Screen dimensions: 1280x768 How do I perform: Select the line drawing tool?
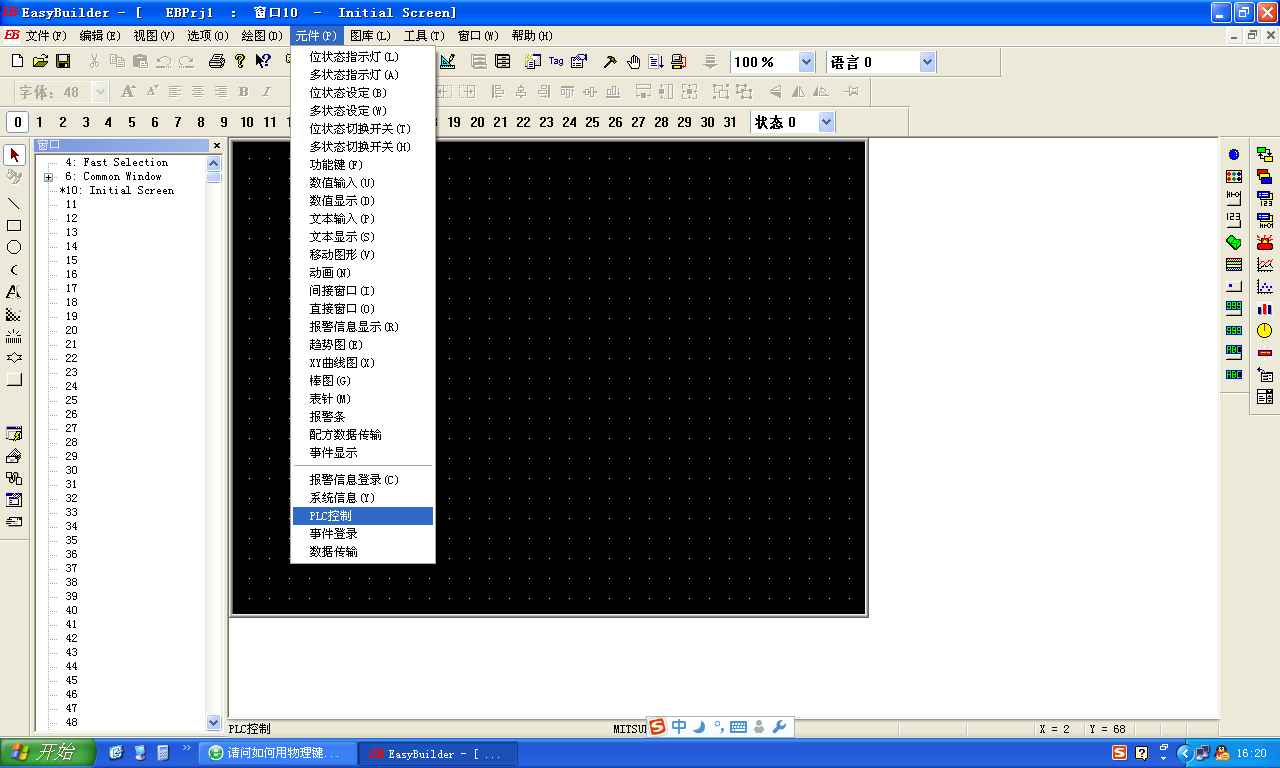[14, 203]
